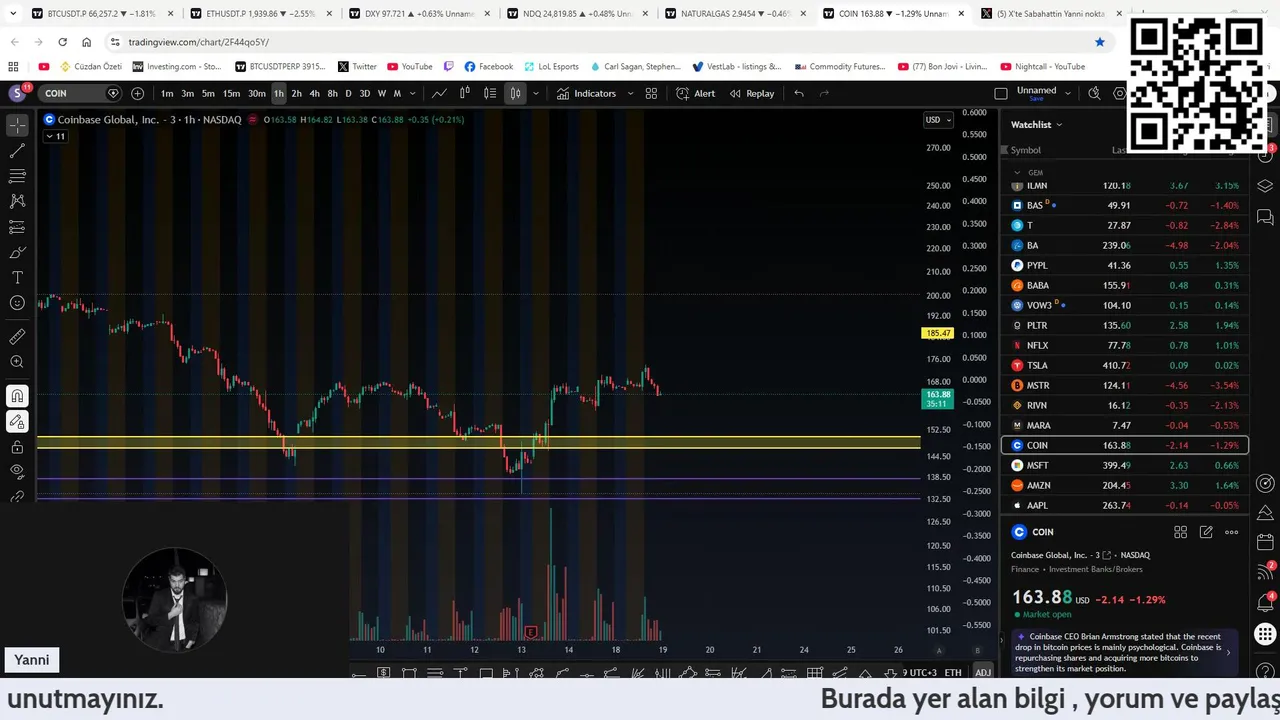Open the COIN details note edit icon
The width and height of the screenshot is (1280, 720).
pos(1206,532)
